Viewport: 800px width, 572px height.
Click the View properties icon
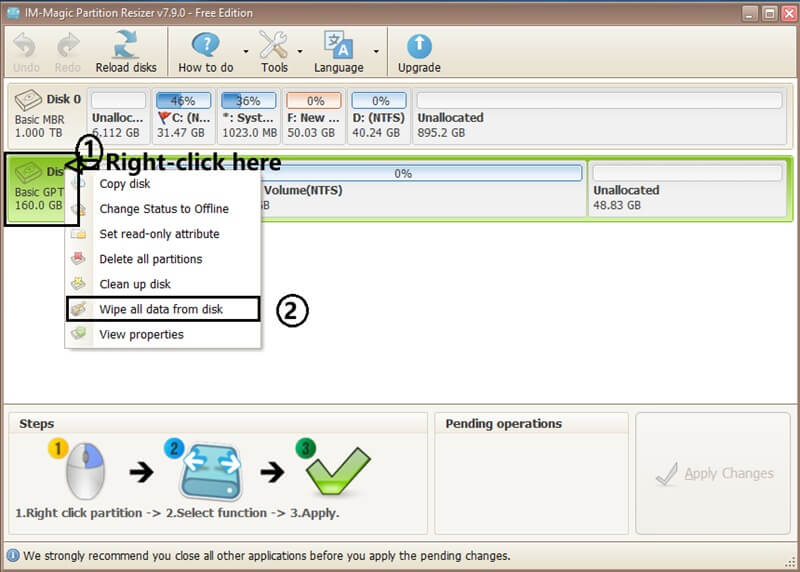pos(79,334)
